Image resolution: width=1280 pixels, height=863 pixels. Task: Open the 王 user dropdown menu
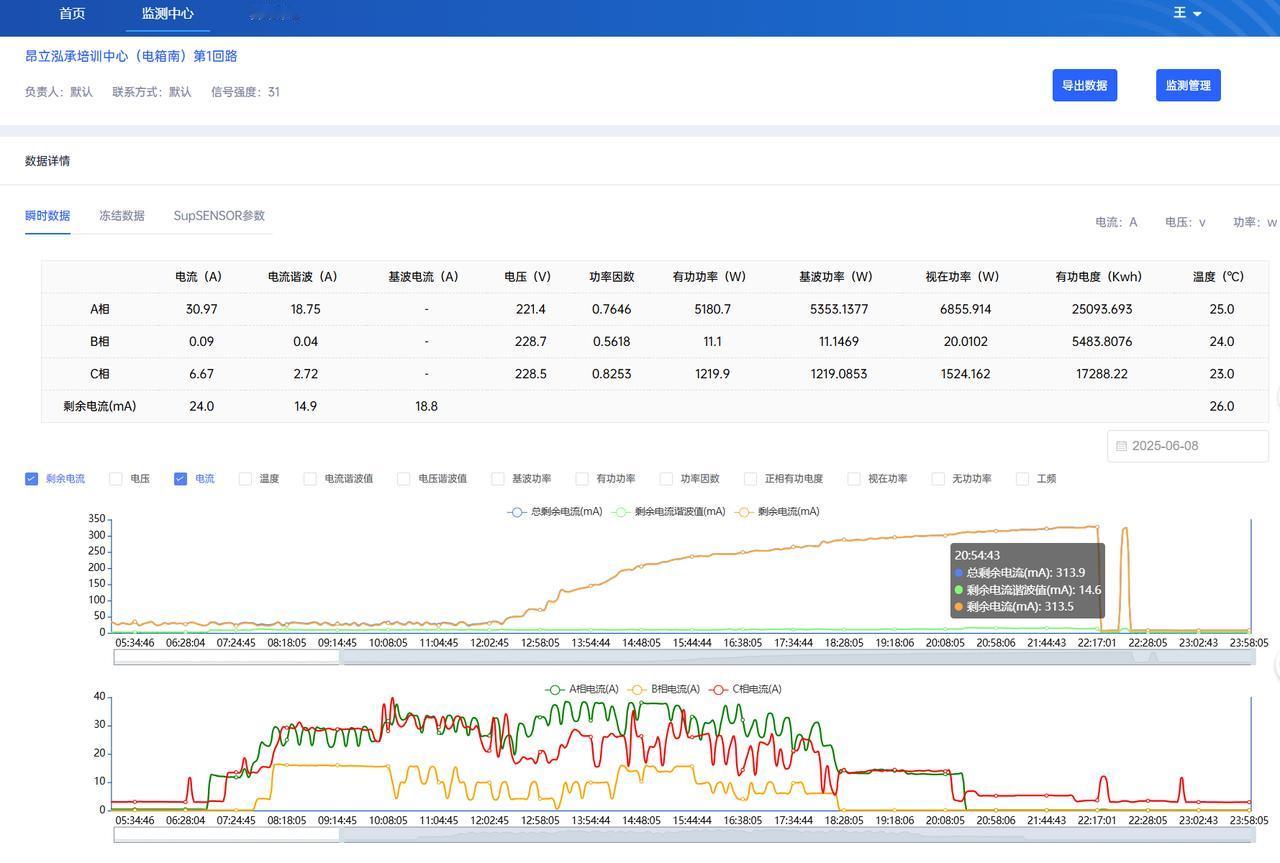[1186, 13]
